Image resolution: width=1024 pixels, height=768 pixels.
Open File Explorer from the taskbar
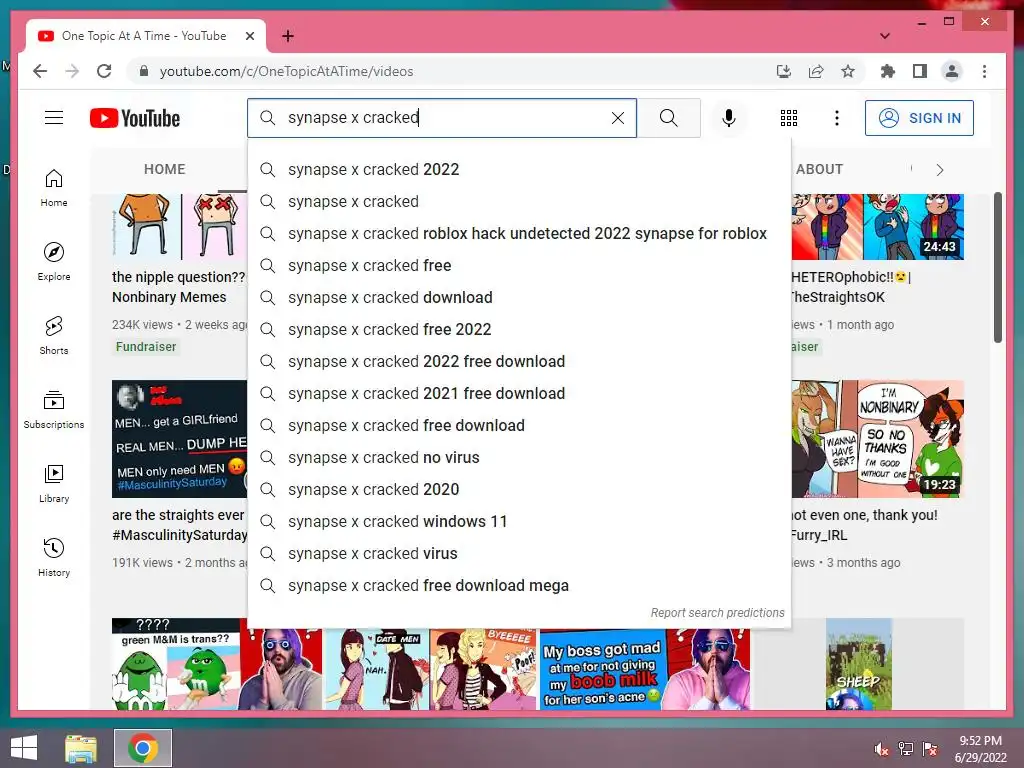click(81, 748)
